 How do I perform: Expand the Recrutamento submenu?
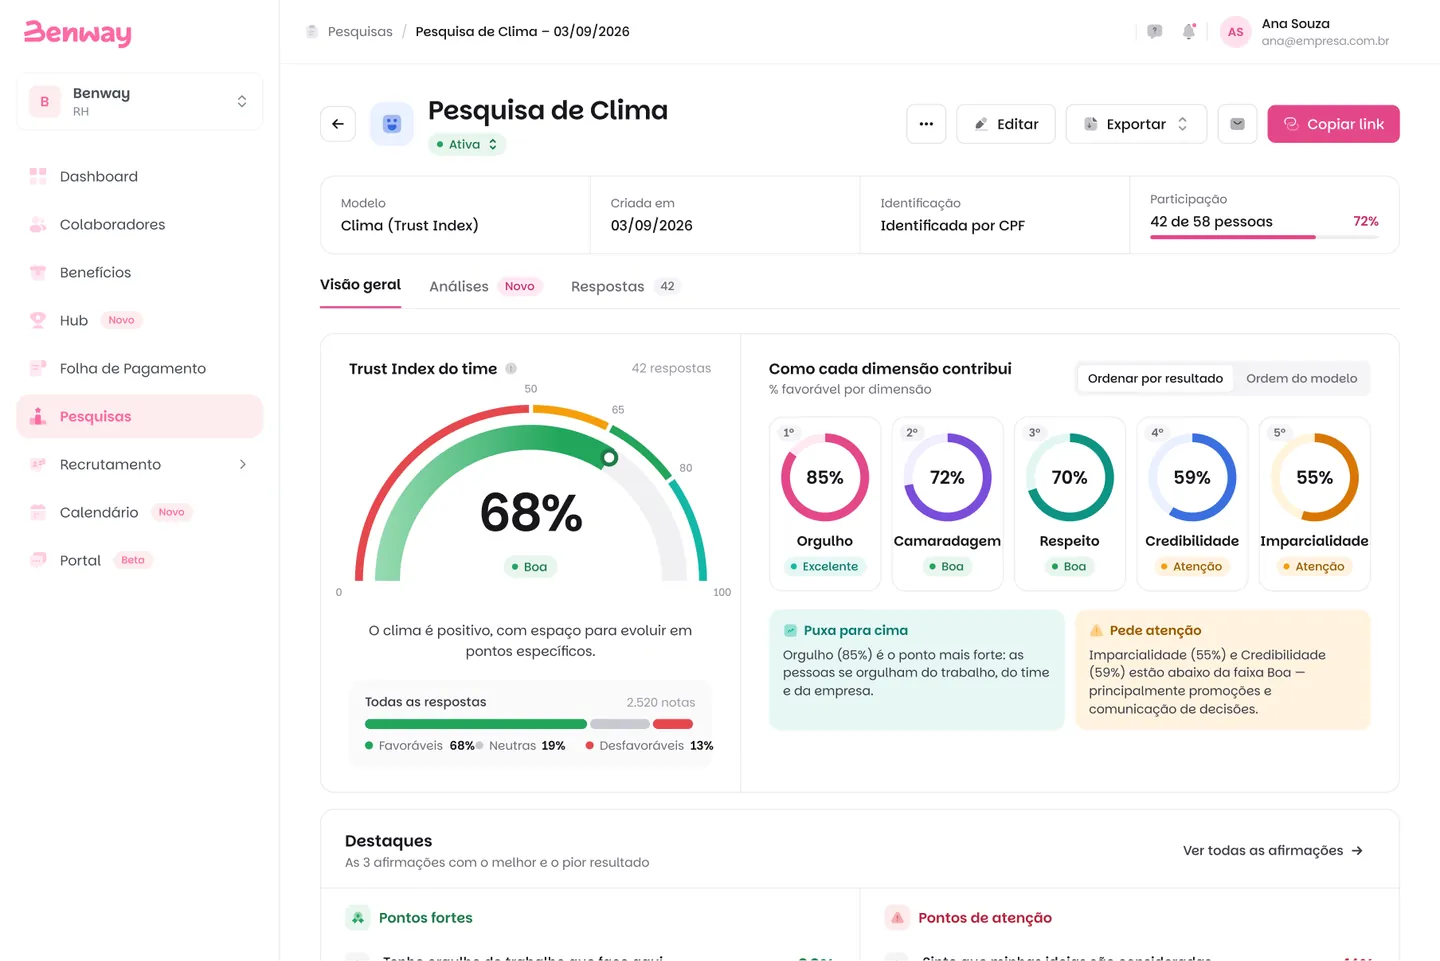pos(139,464)
